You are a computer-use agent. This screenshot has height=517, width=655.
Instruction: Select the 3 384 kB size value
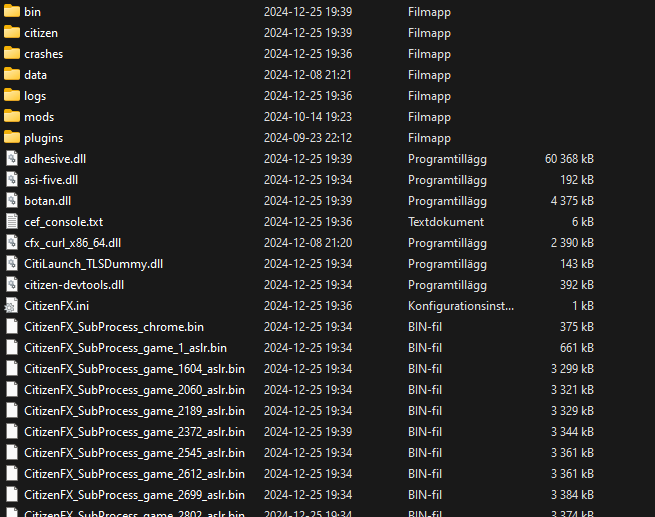click(572, 494)
